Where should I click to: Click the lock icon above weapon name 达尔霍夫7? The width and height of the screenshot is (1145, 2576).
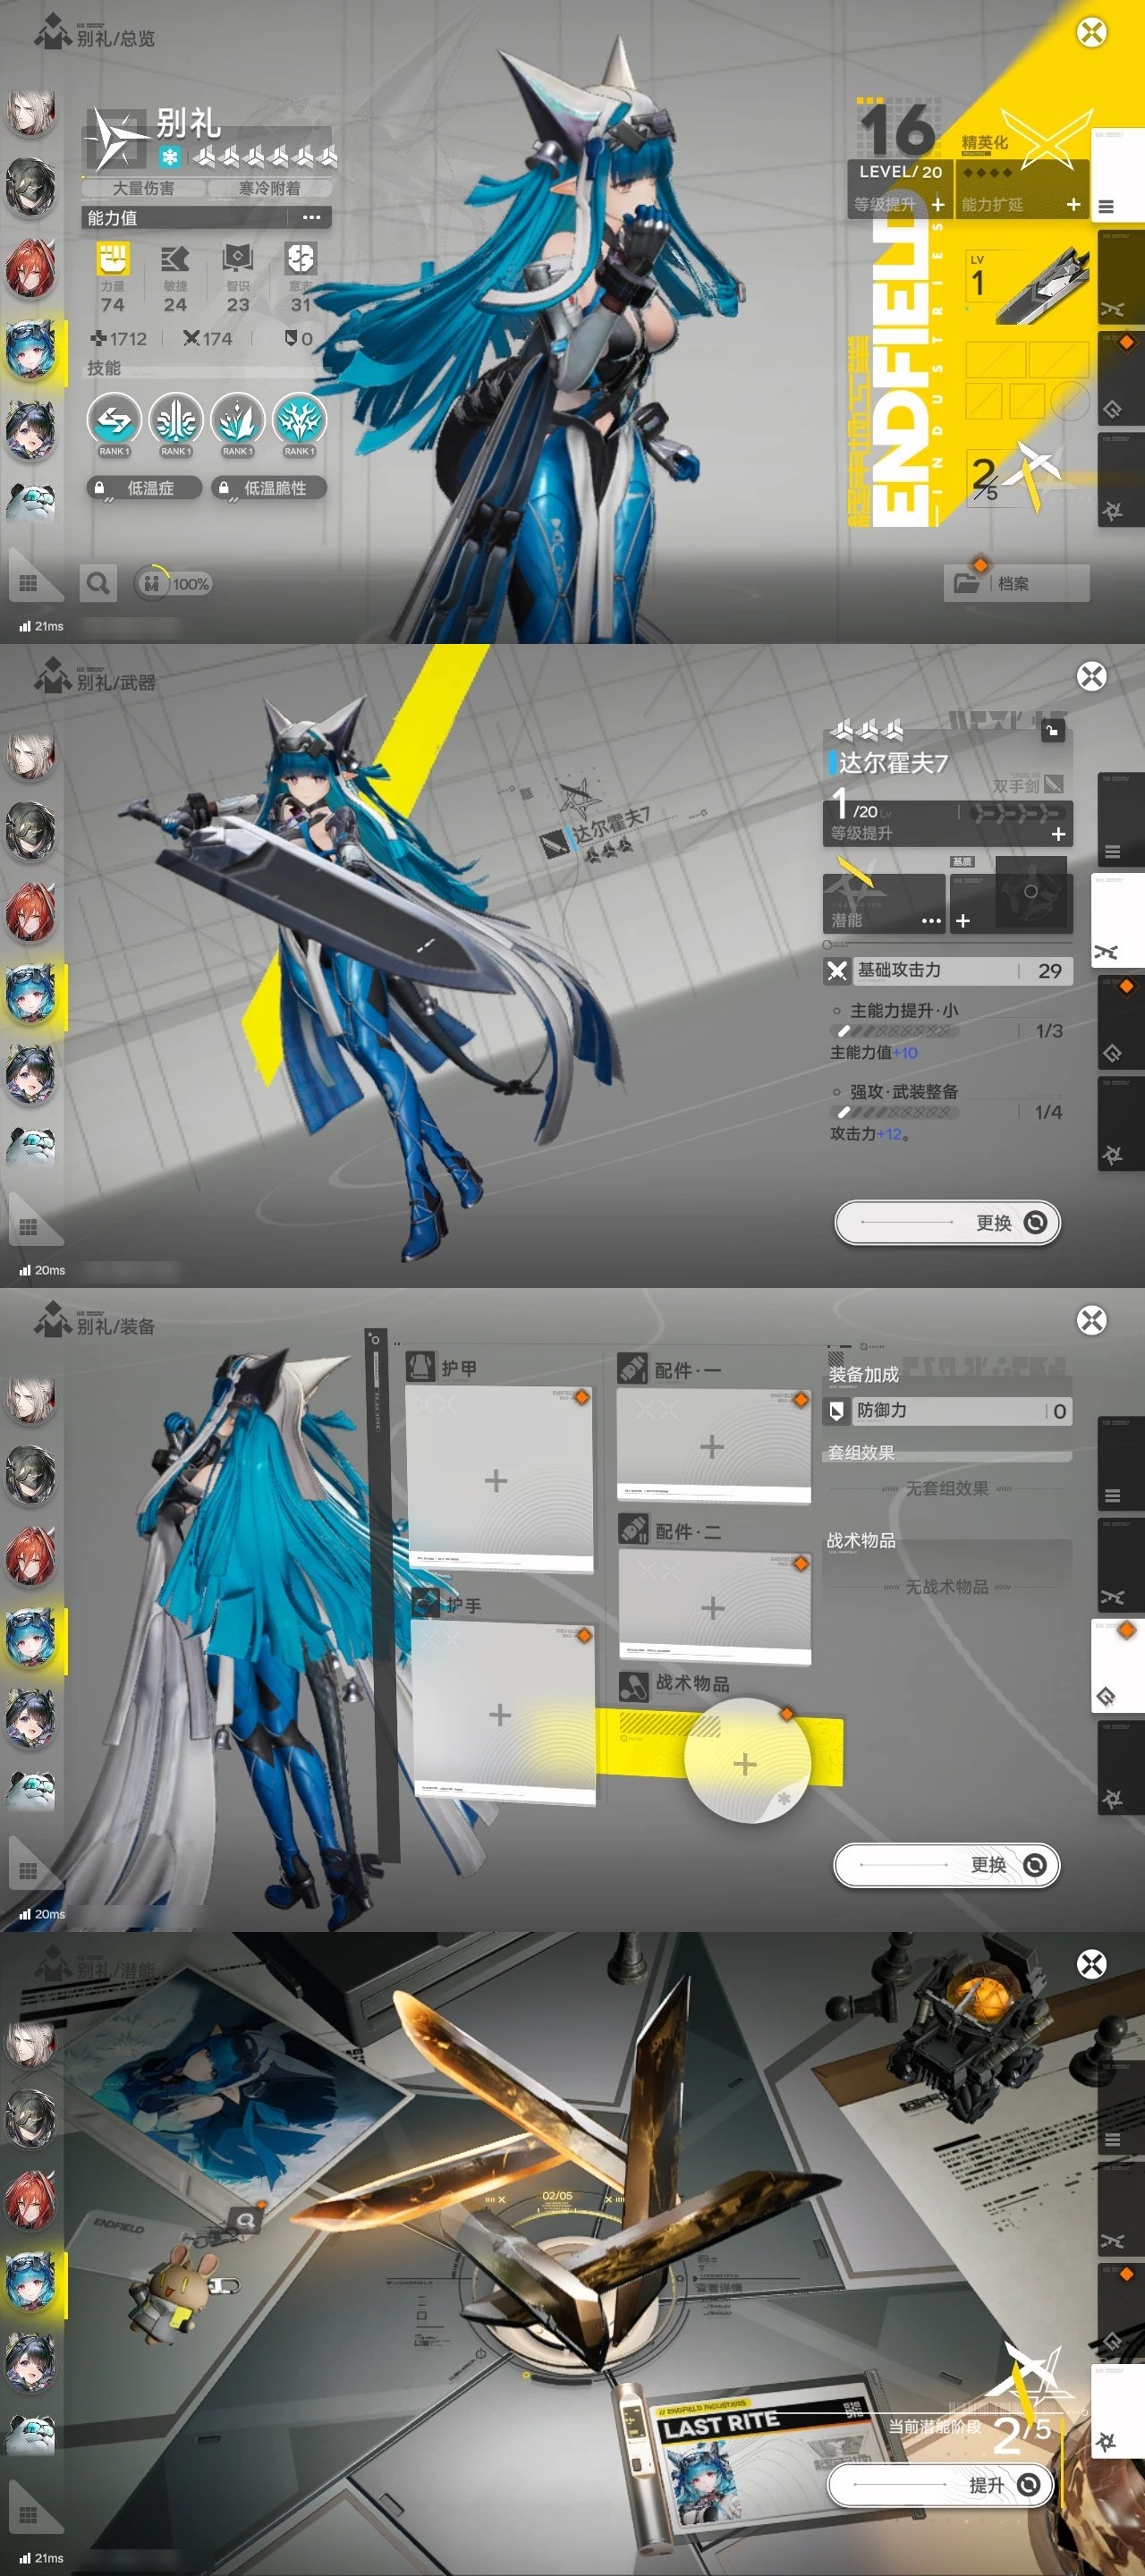click(x=1052, y=730)
